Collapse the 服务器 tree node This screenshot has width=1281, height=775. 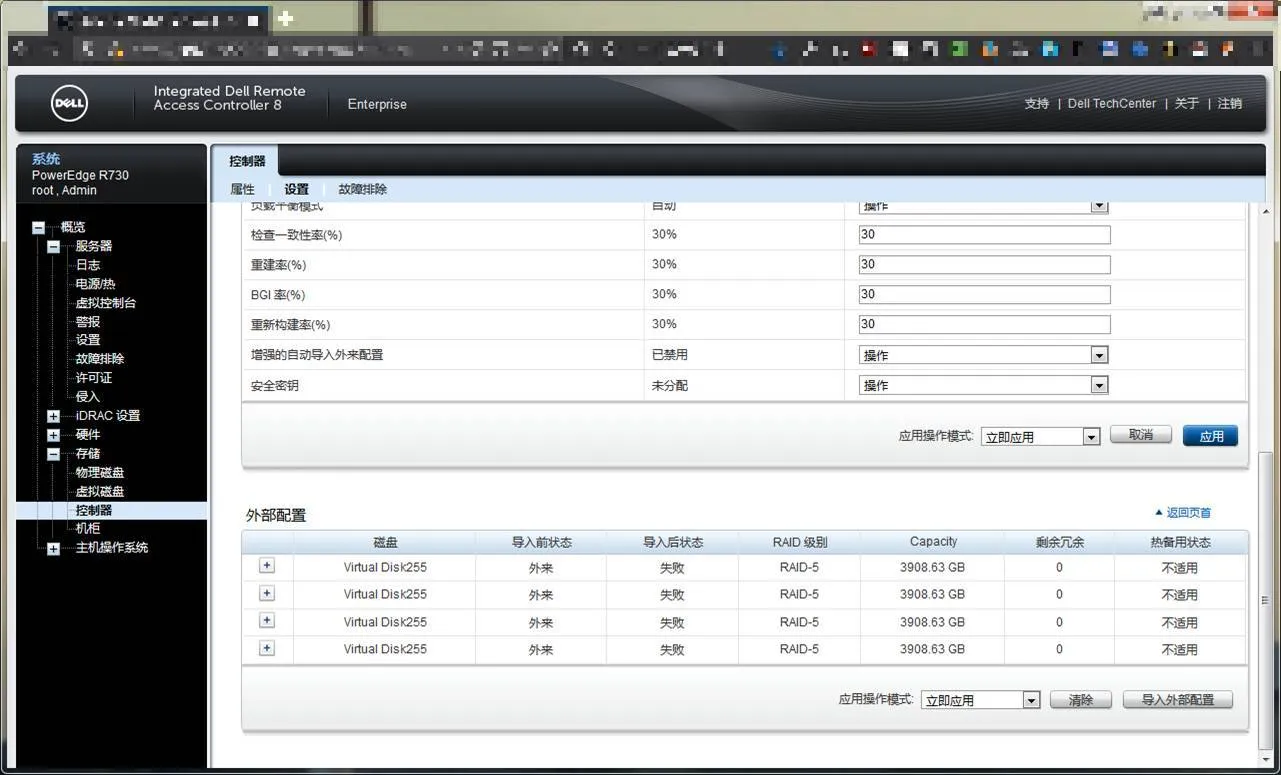[53, 247]
